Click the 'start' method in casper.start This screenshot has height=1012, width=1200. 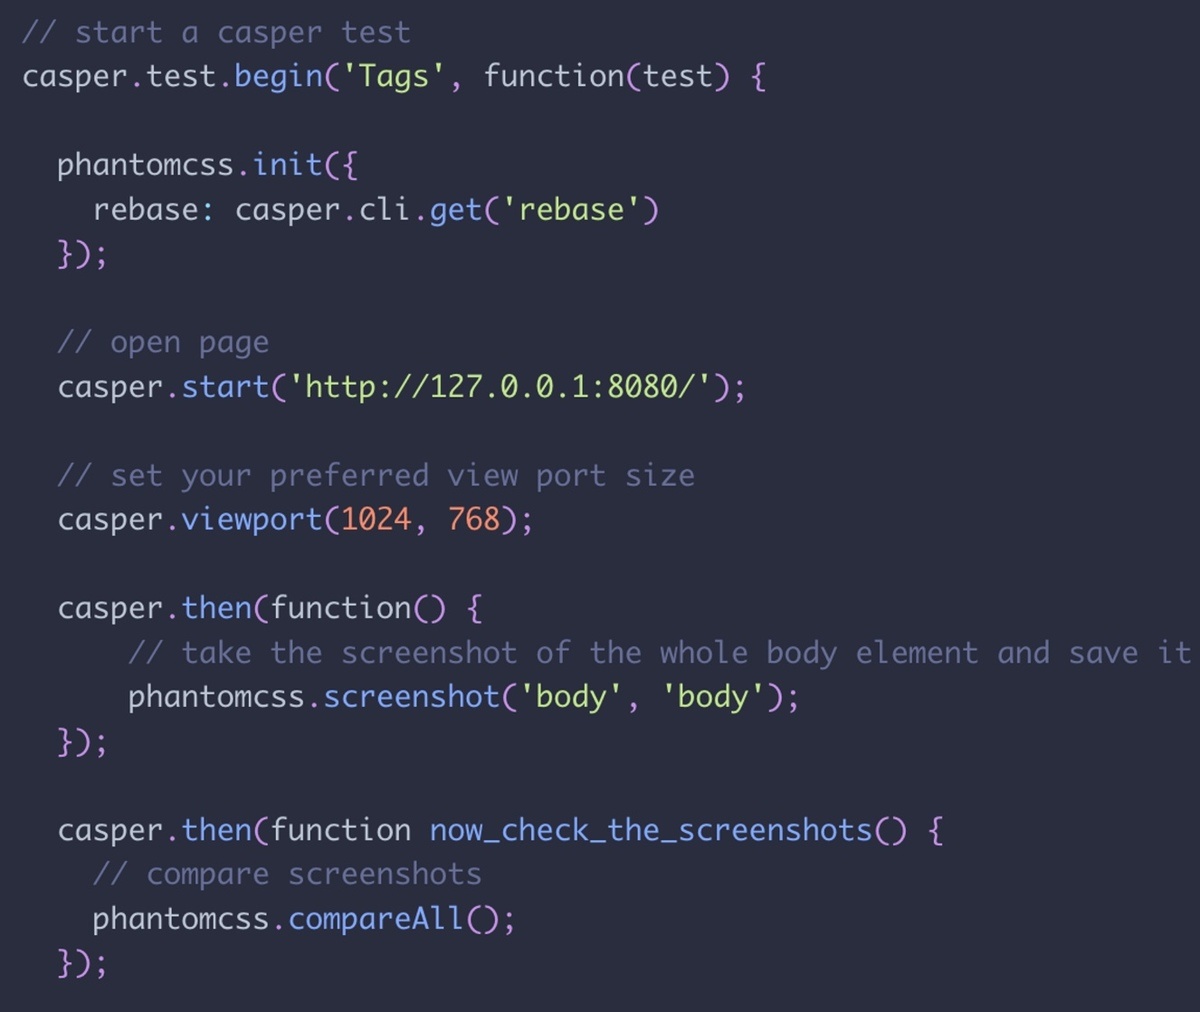click(x=225, y=387)
